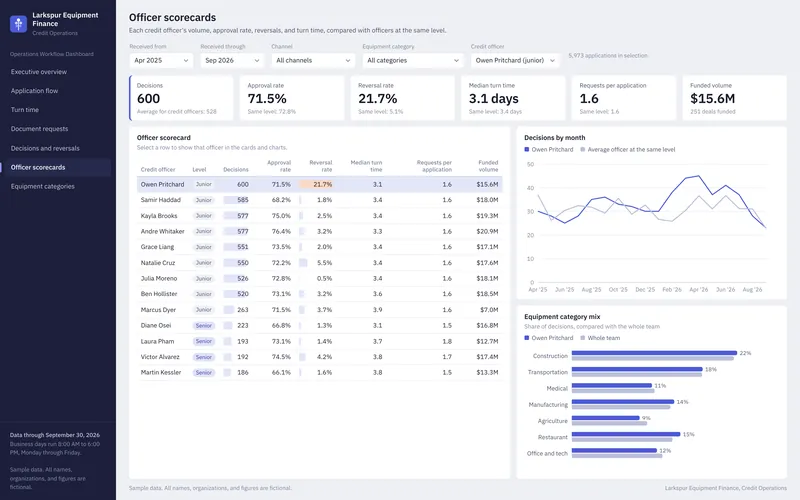Open Credit officer Owen Pritchard dropdown
Image resolution: width=800 pixels, height=500 pixels.
point(515,60)
